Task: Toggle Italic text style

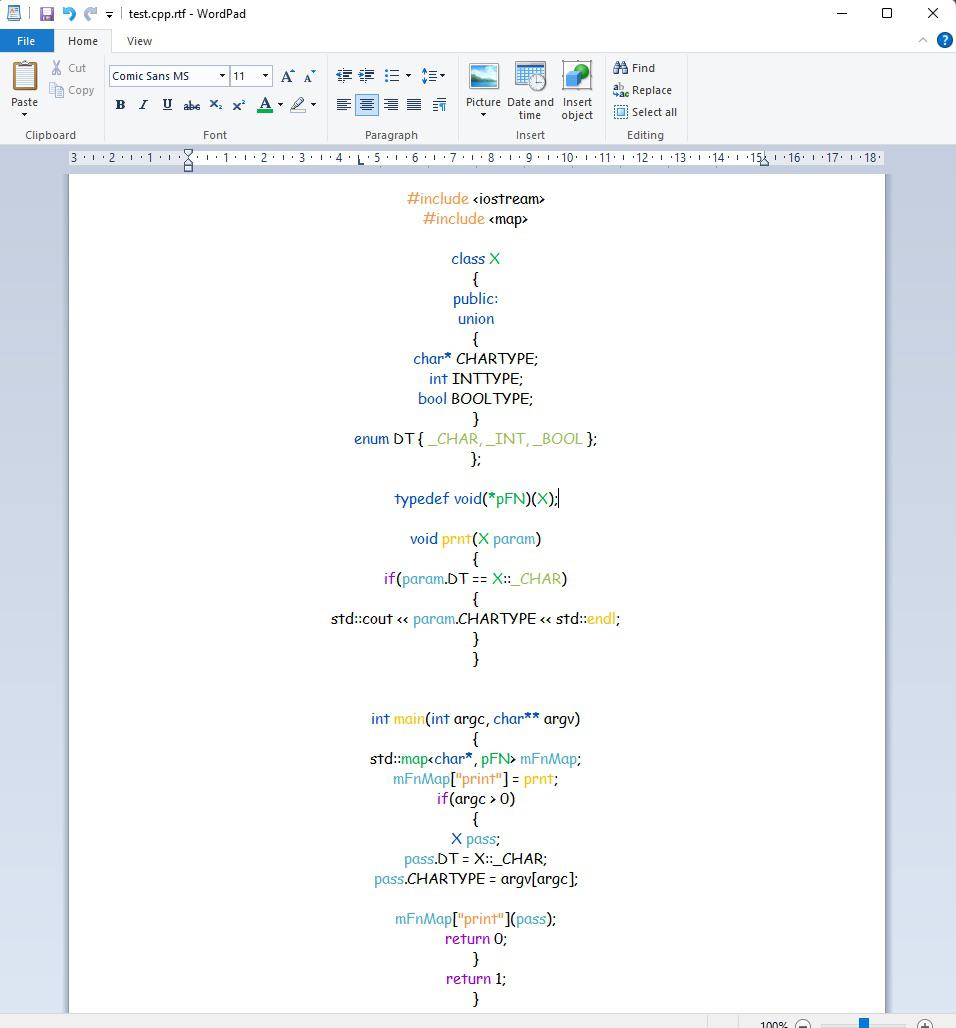Action: click(x=143, y=105)
